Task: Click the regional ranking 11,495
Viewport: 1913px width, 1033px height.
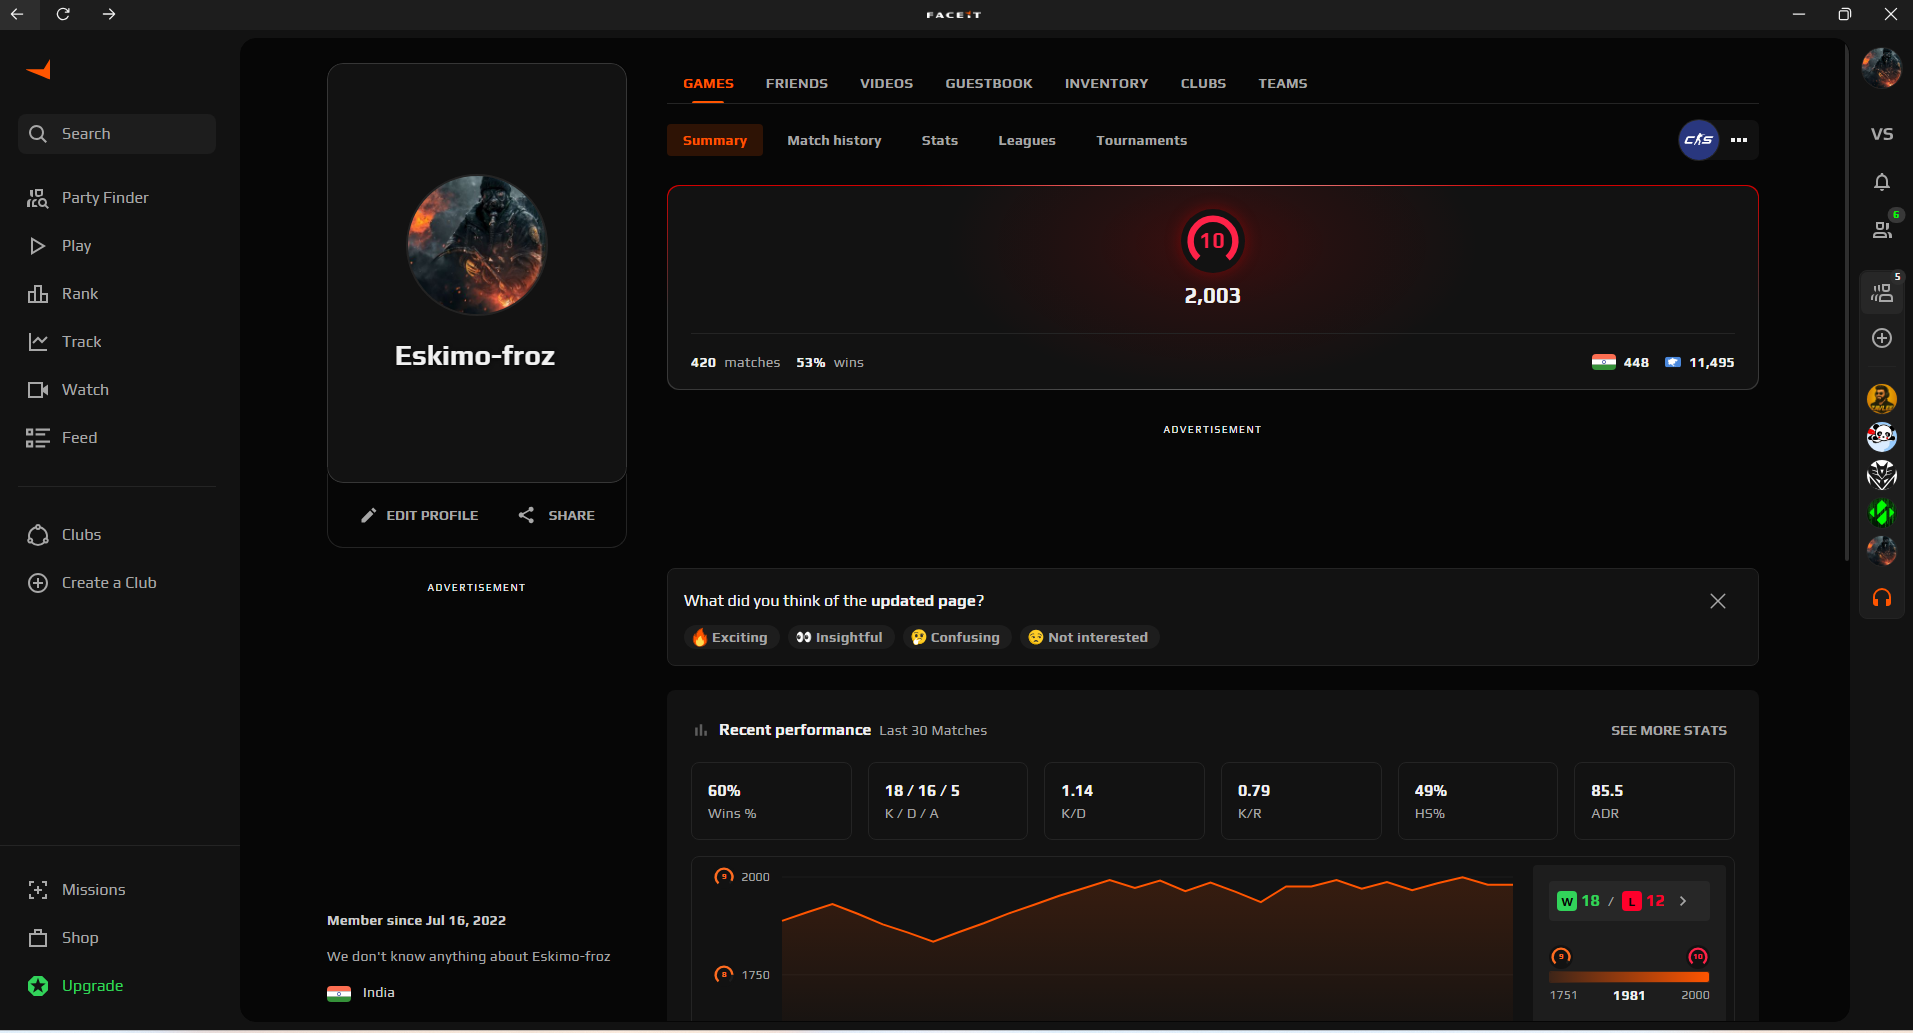Action: pos(1699,362)
